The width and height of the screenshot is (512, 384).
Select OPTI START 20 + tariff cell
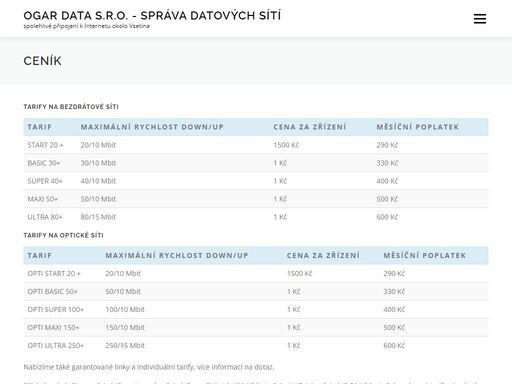click(x=54, y=274)
